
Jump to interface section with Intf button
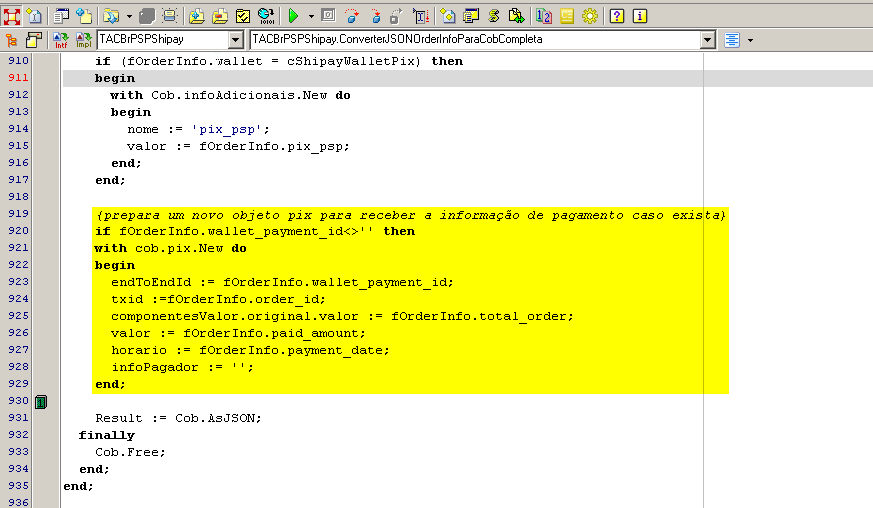coord(61,40)
